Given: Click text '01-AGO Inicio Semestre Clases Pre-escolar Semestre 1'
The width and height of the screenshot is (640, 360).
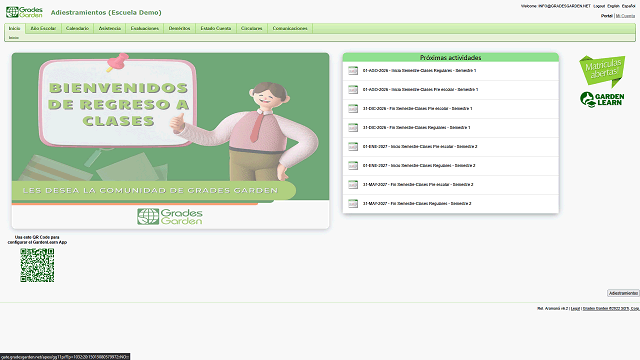Looking at the screenshot, I should [420, 90].
